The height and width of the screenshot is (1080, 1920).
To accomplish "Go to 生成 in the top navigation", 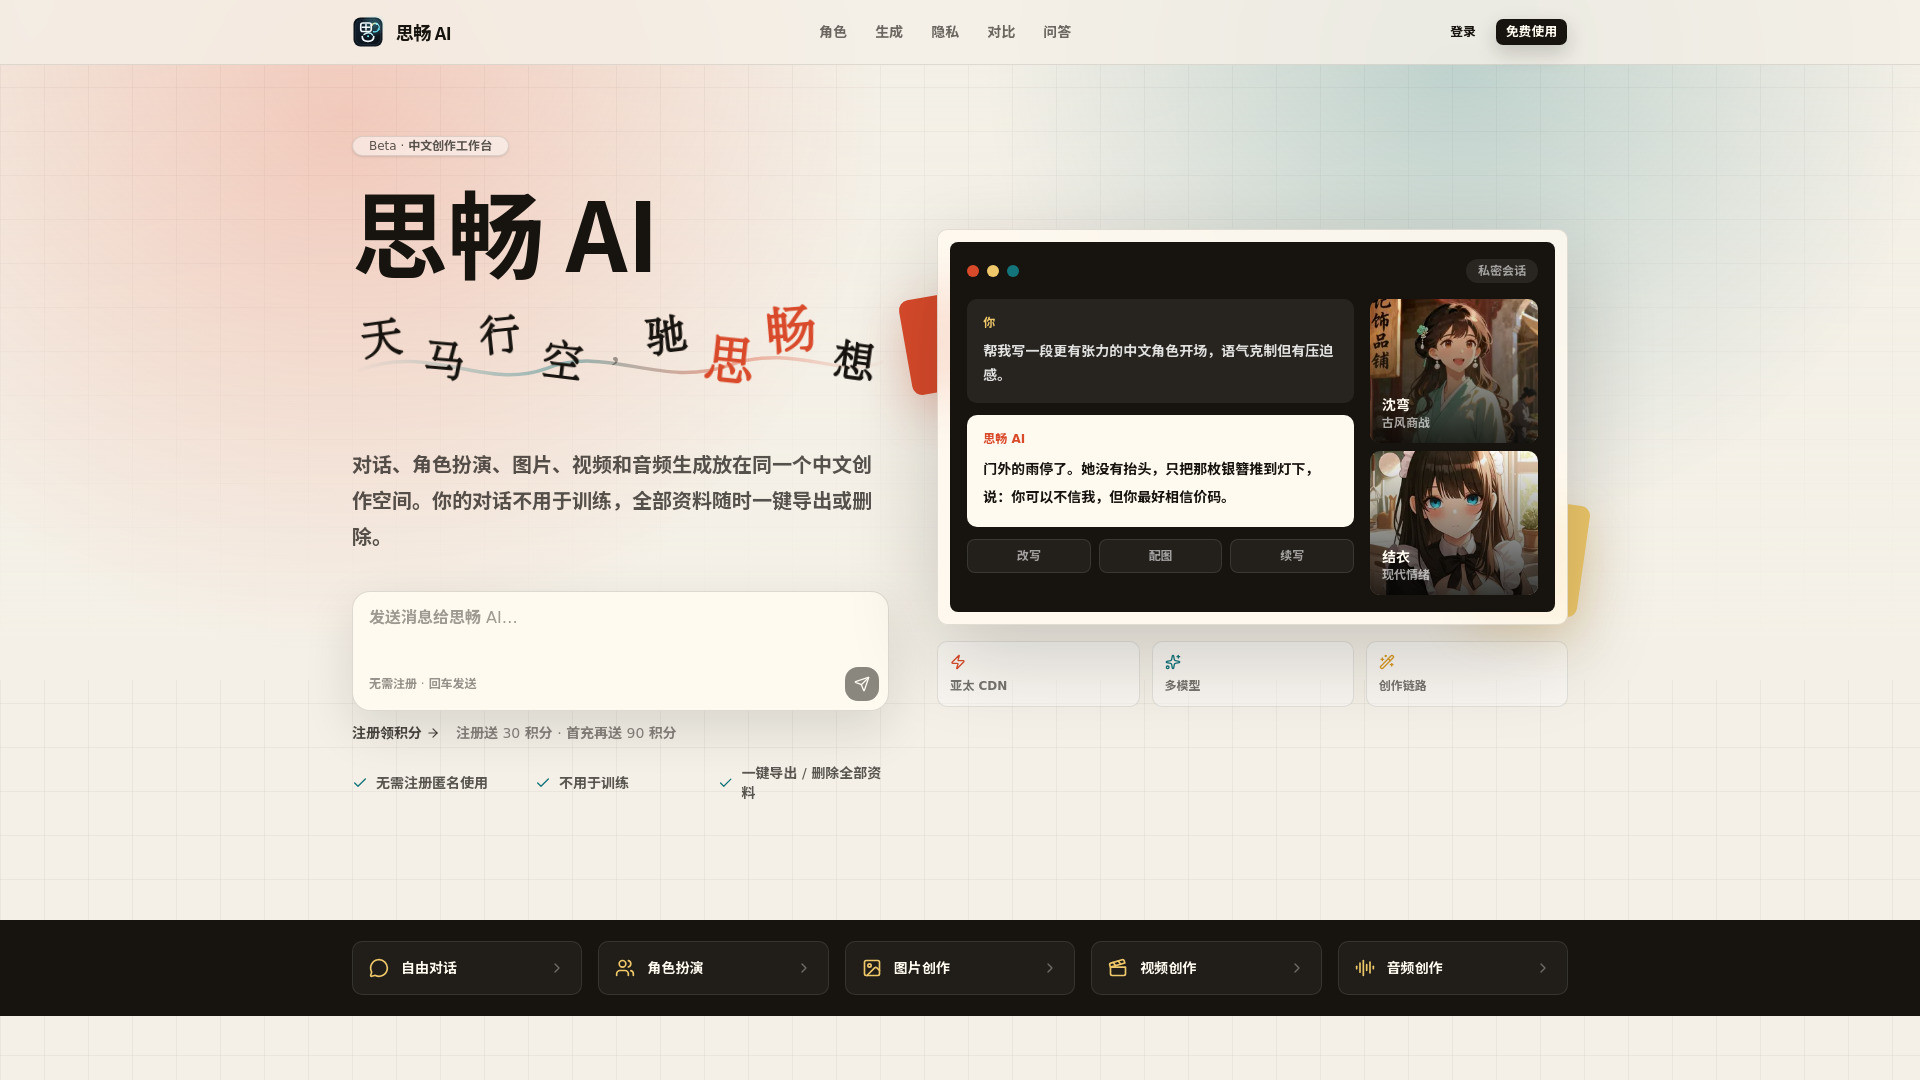I will 889,32.
